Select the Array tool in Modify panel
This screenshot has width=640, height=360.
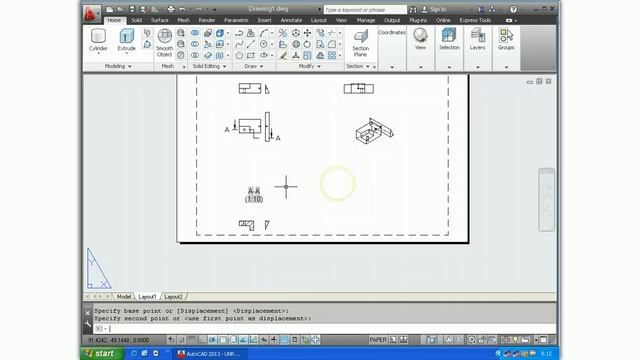[332, 55]
